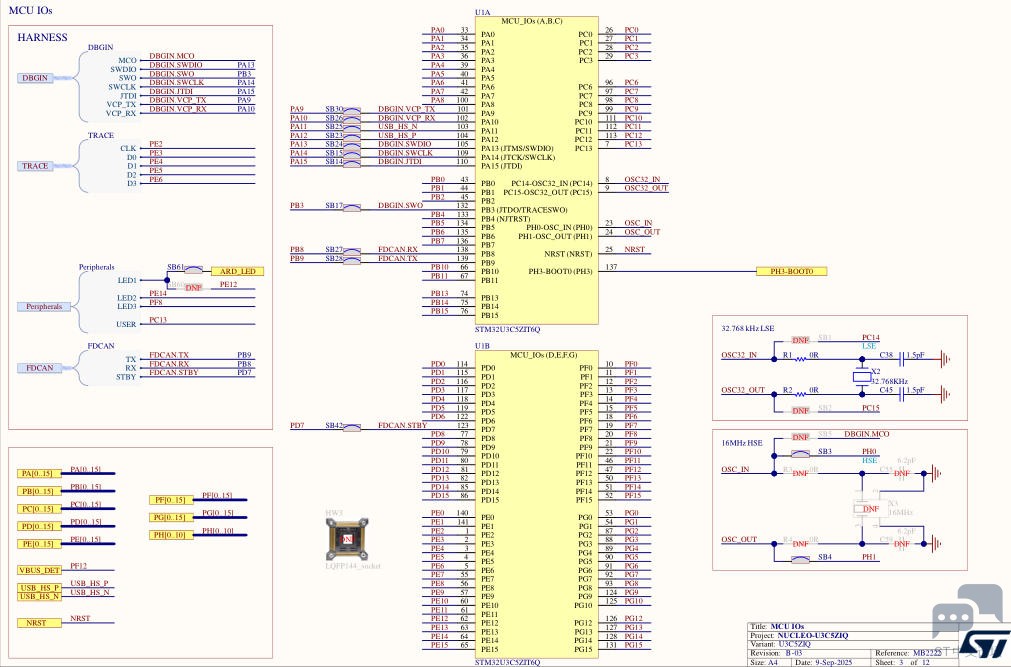Click 'DBGIN.MCO' net label in the harness
The image size is (1011, 667).
pyautogui.click(x=172, y=56)
